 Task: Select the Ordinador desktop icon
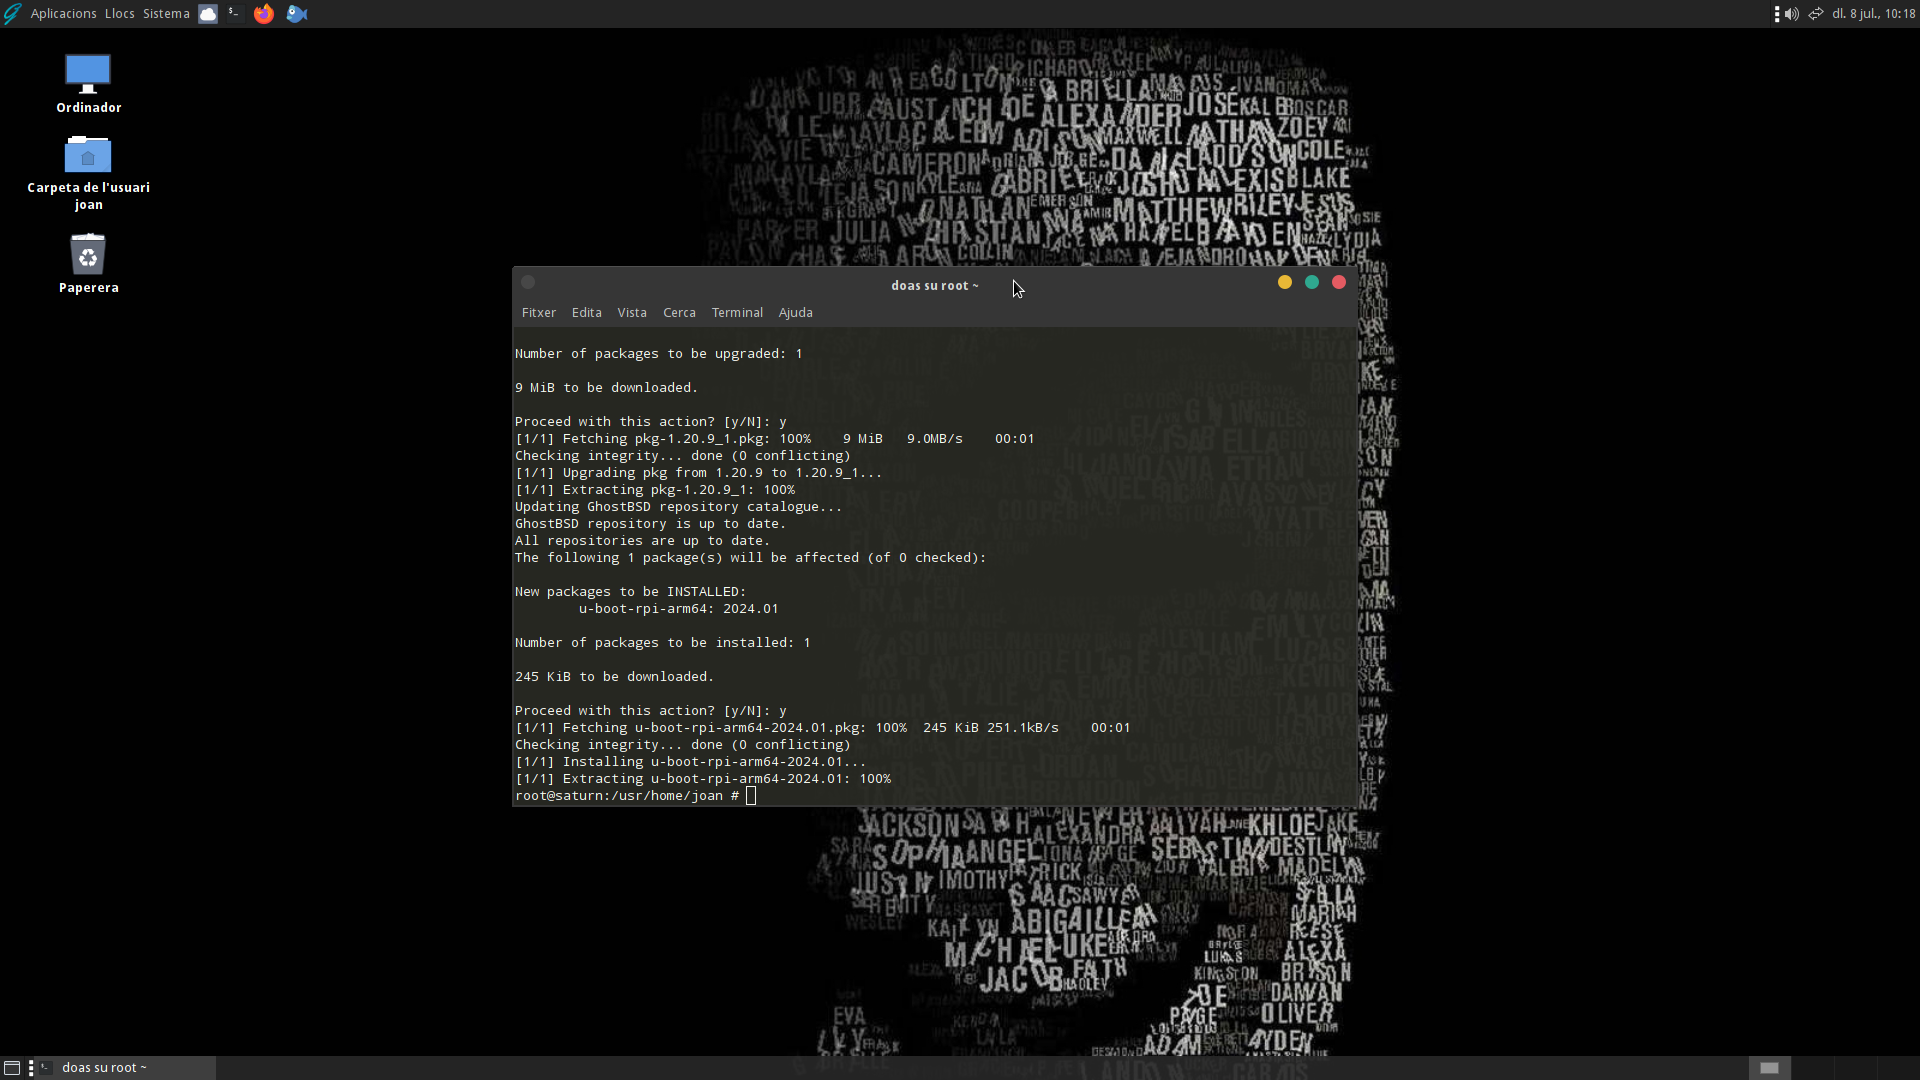(88, 84)
